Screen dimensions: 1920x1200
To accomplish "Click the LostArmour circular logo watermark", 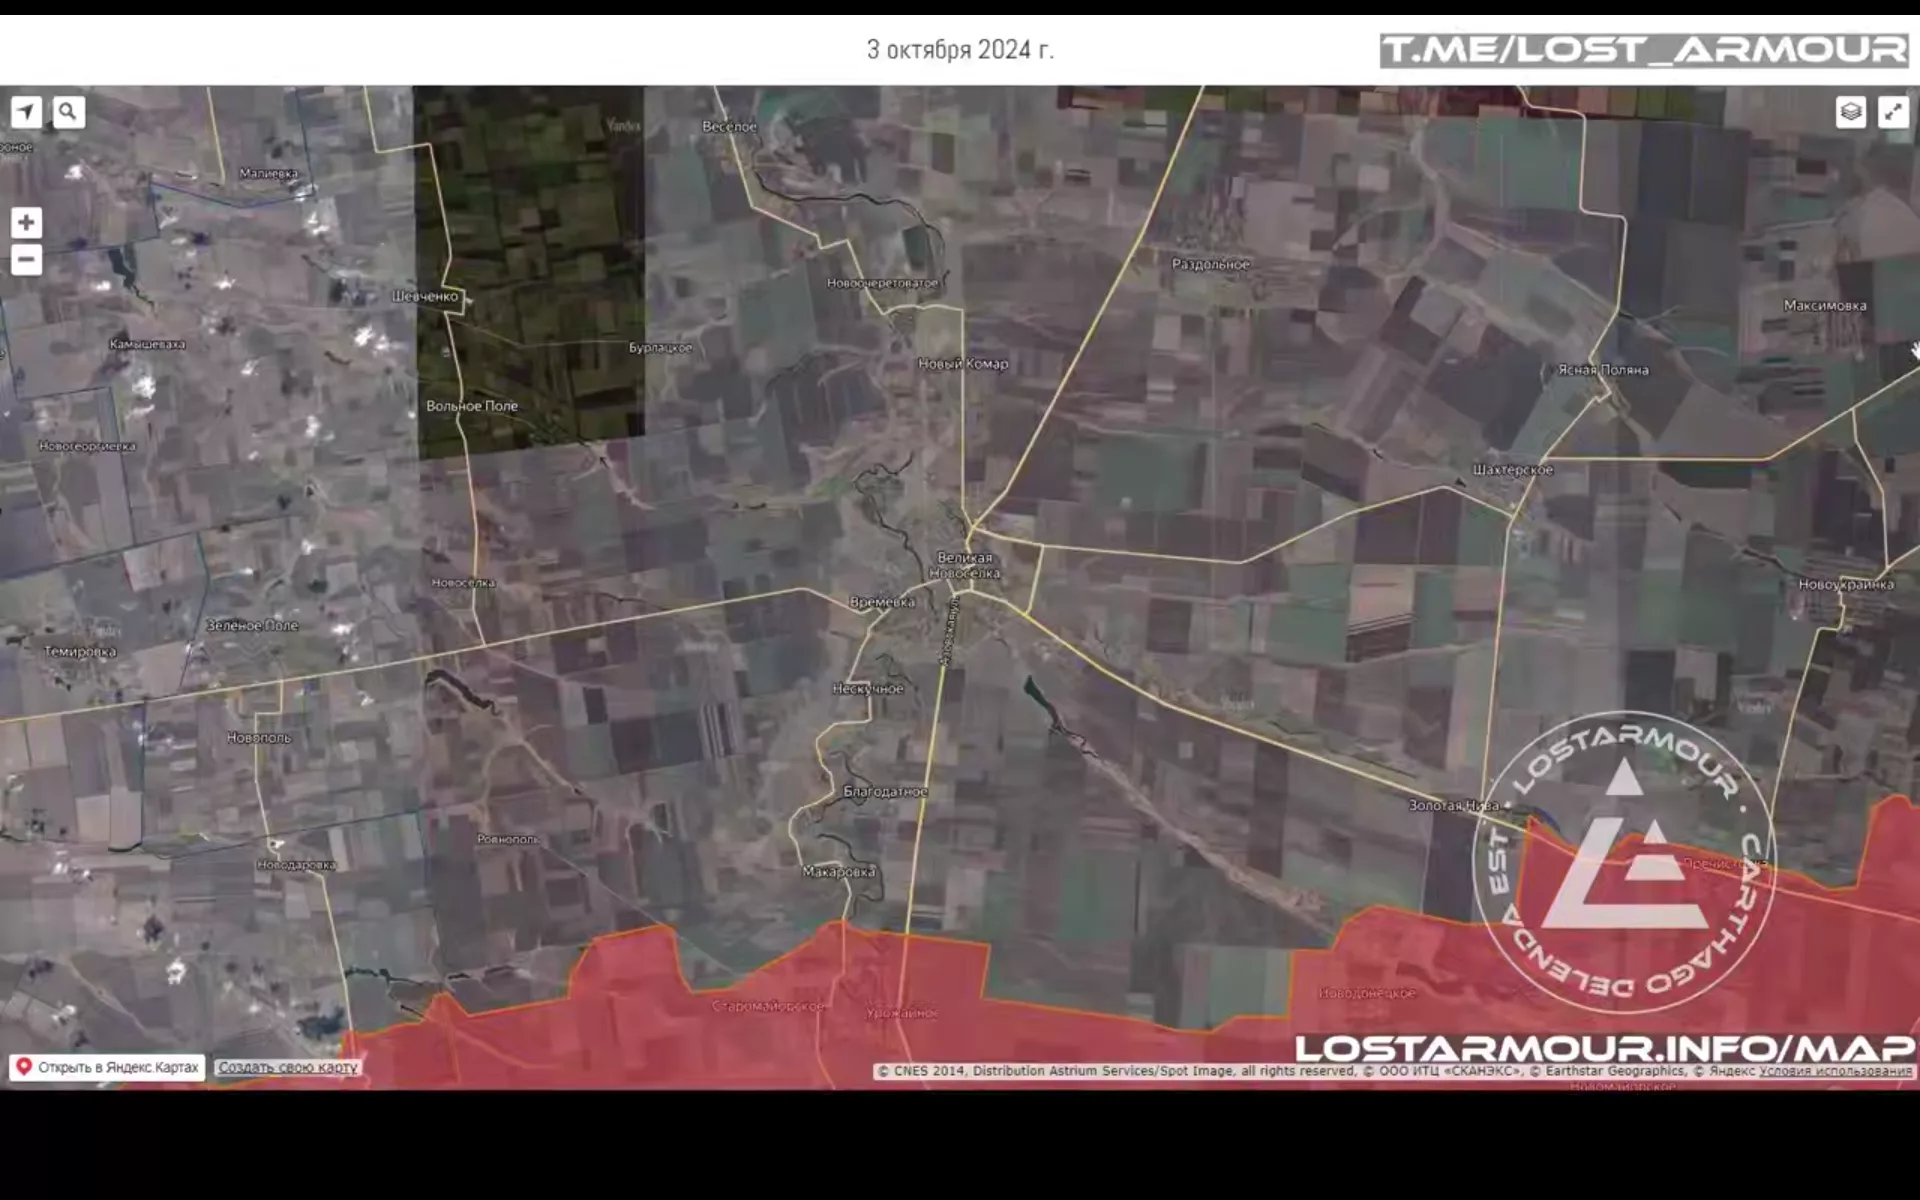I will coord(1624,862).
